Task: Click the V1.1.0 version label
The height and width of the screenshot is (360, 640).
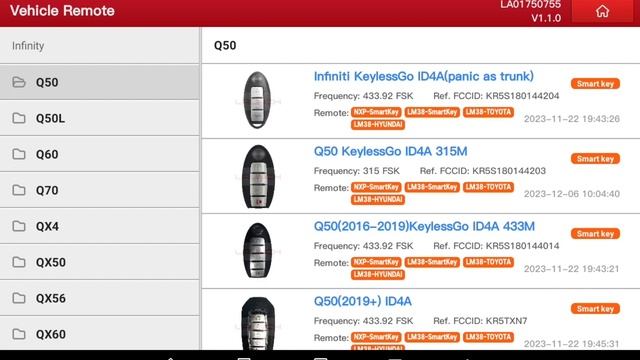Action: pos(546,18)
